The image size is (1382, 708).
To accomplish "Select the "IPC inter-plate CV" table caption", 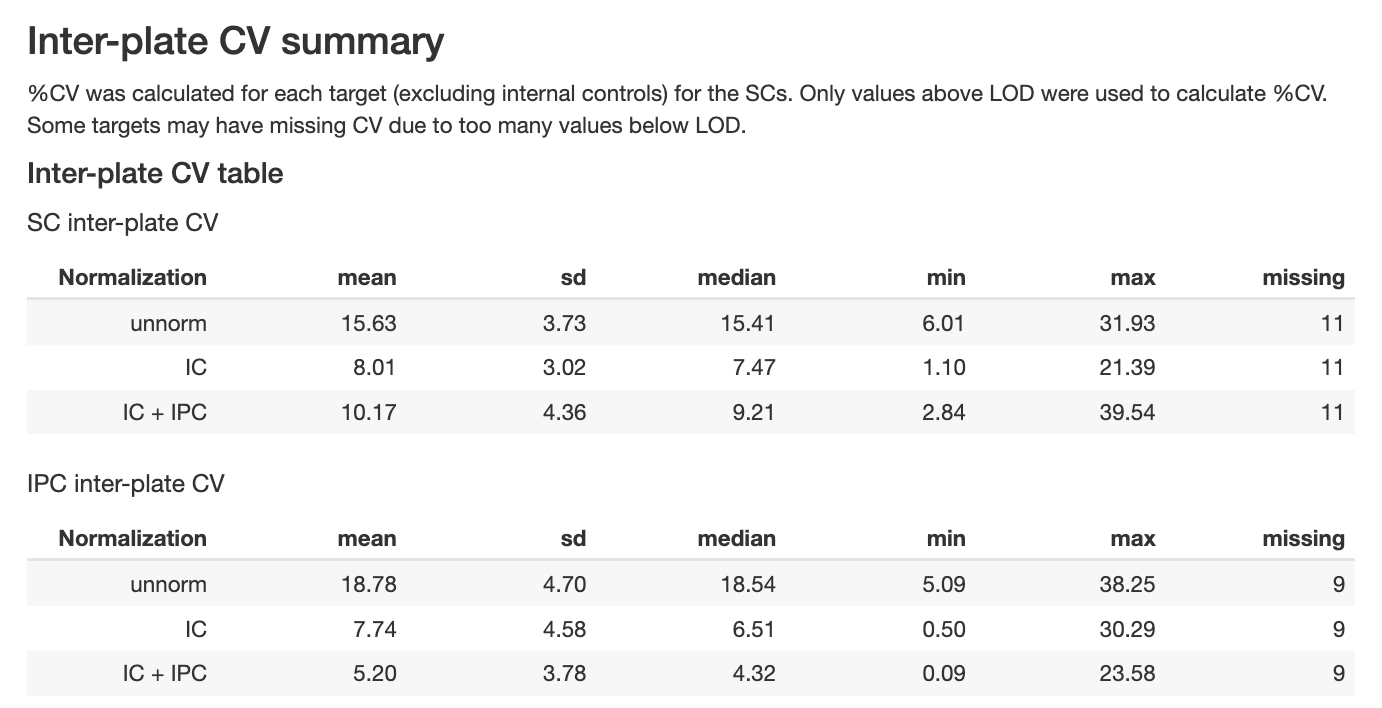I will point(126,484).
